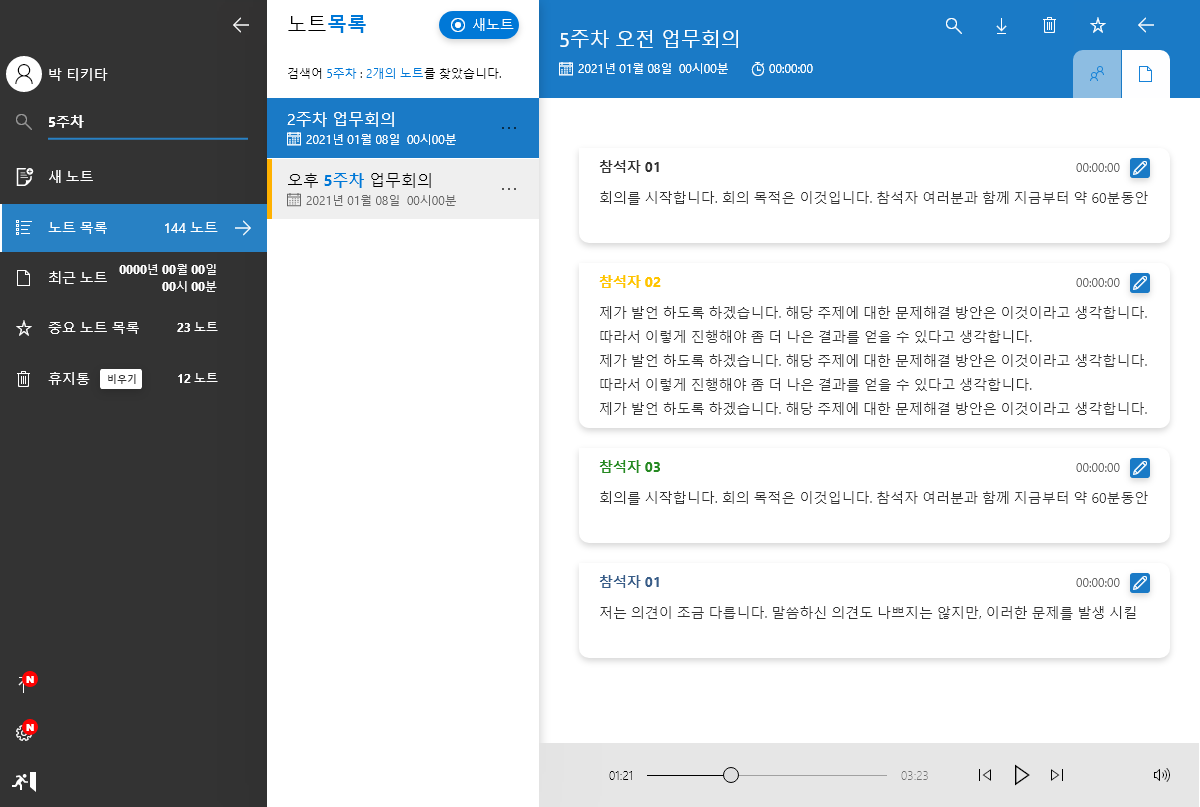Open more options for 오후 5주차 업무회의

[x=508, y=189]
